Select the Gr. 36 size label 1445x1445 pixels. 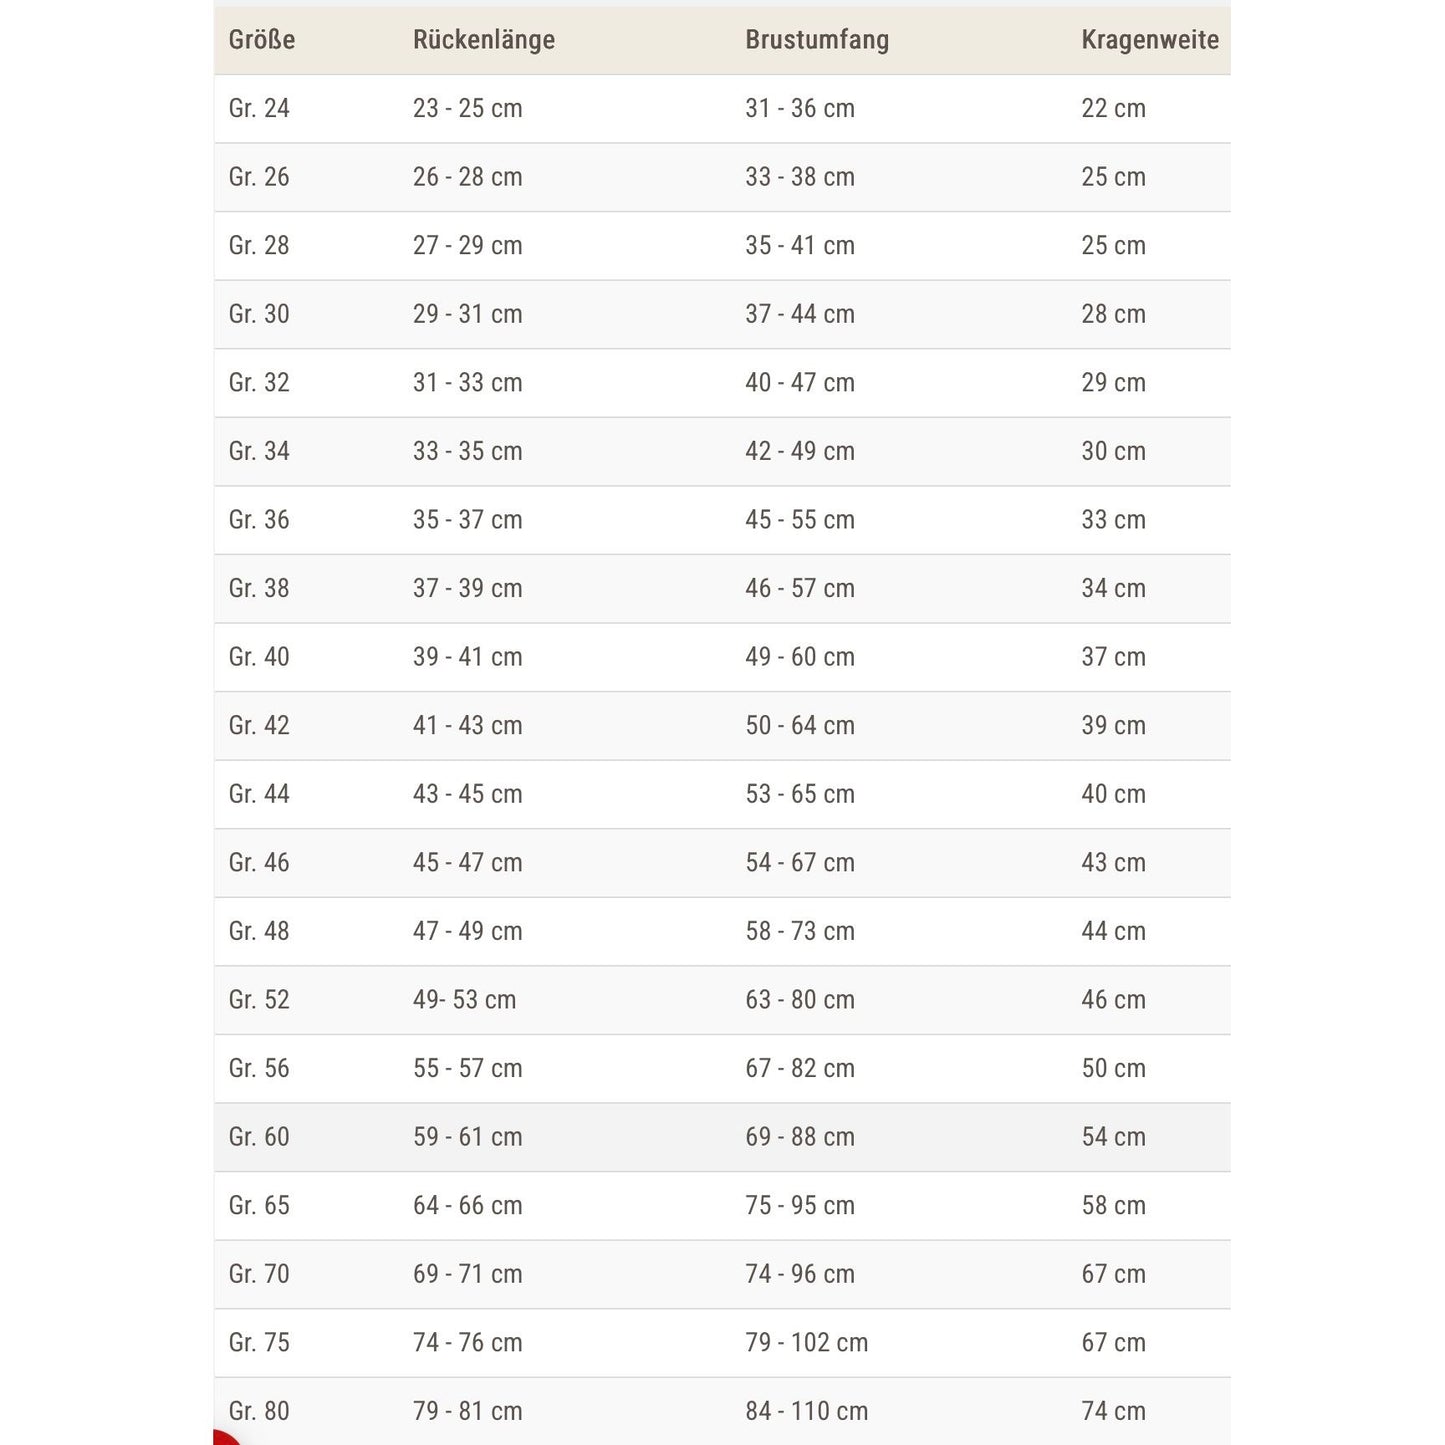[x=259, y=520]
